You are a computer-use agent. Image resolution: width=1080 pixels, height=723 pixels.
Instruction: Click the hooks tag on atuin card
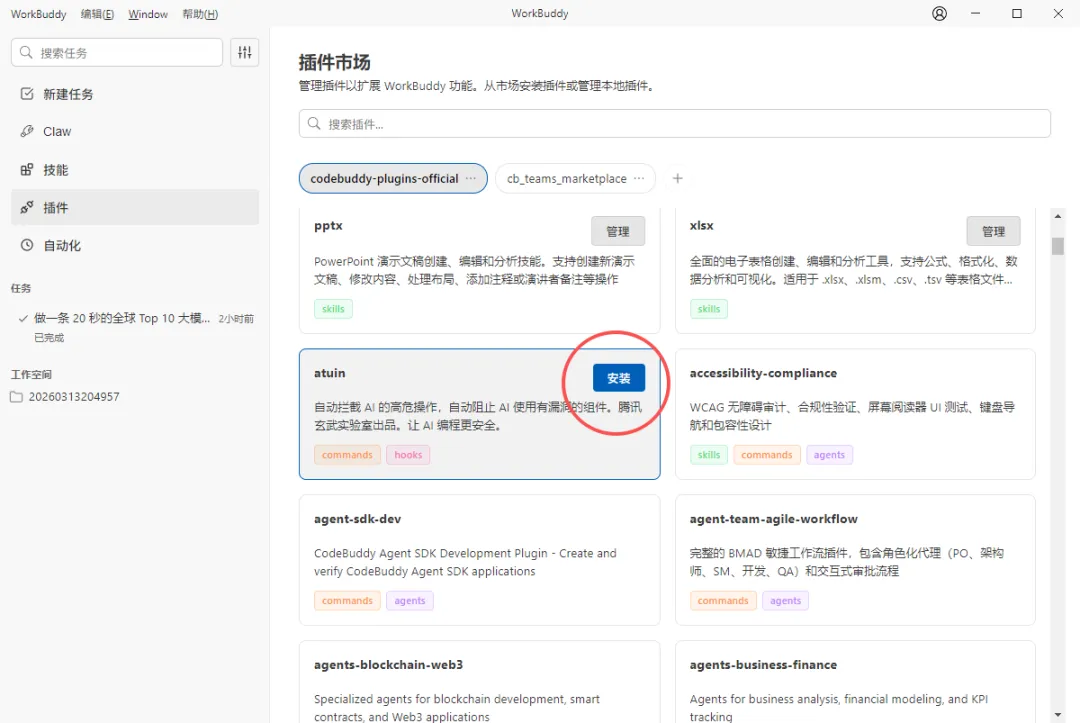[x=408, y=454]
